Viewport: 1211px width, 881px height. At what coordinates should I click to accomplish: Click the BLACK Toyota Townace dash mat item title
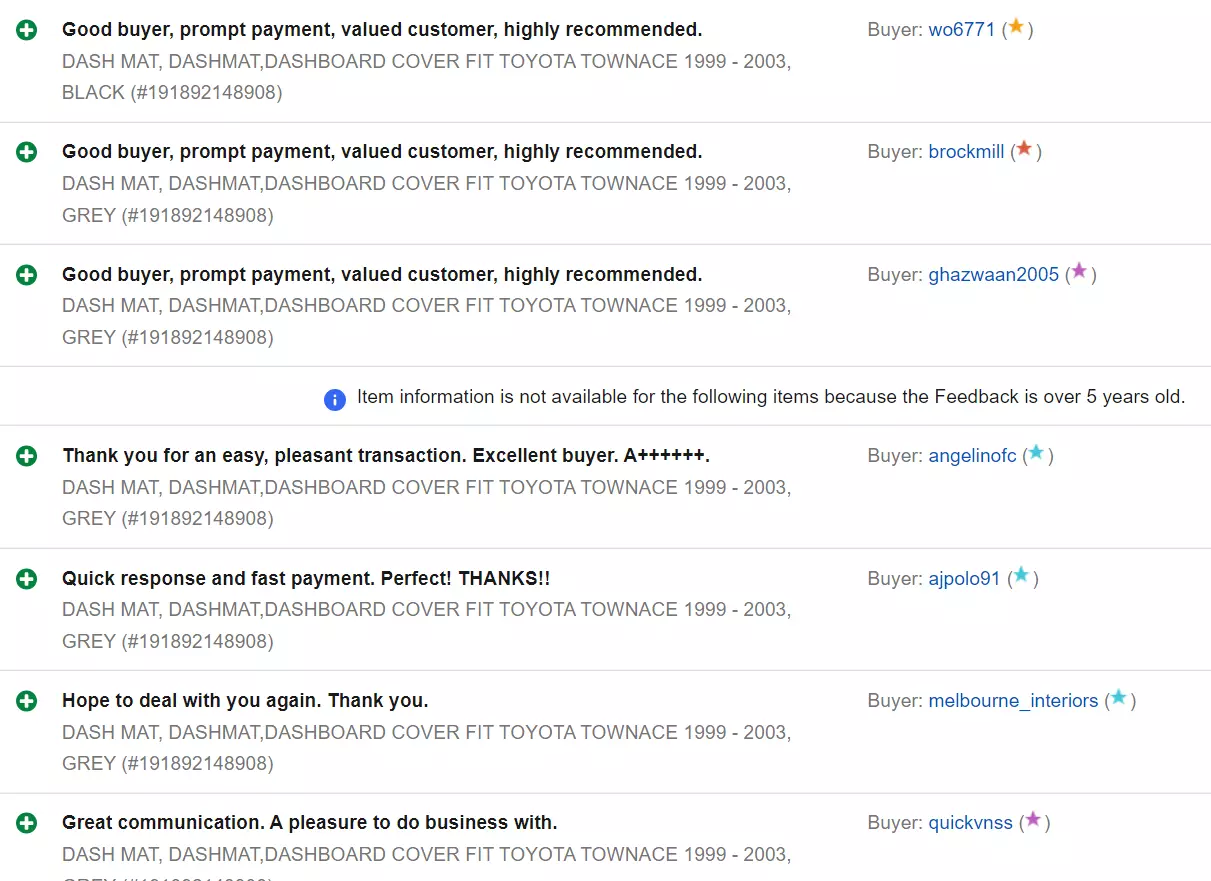point(426,77)
